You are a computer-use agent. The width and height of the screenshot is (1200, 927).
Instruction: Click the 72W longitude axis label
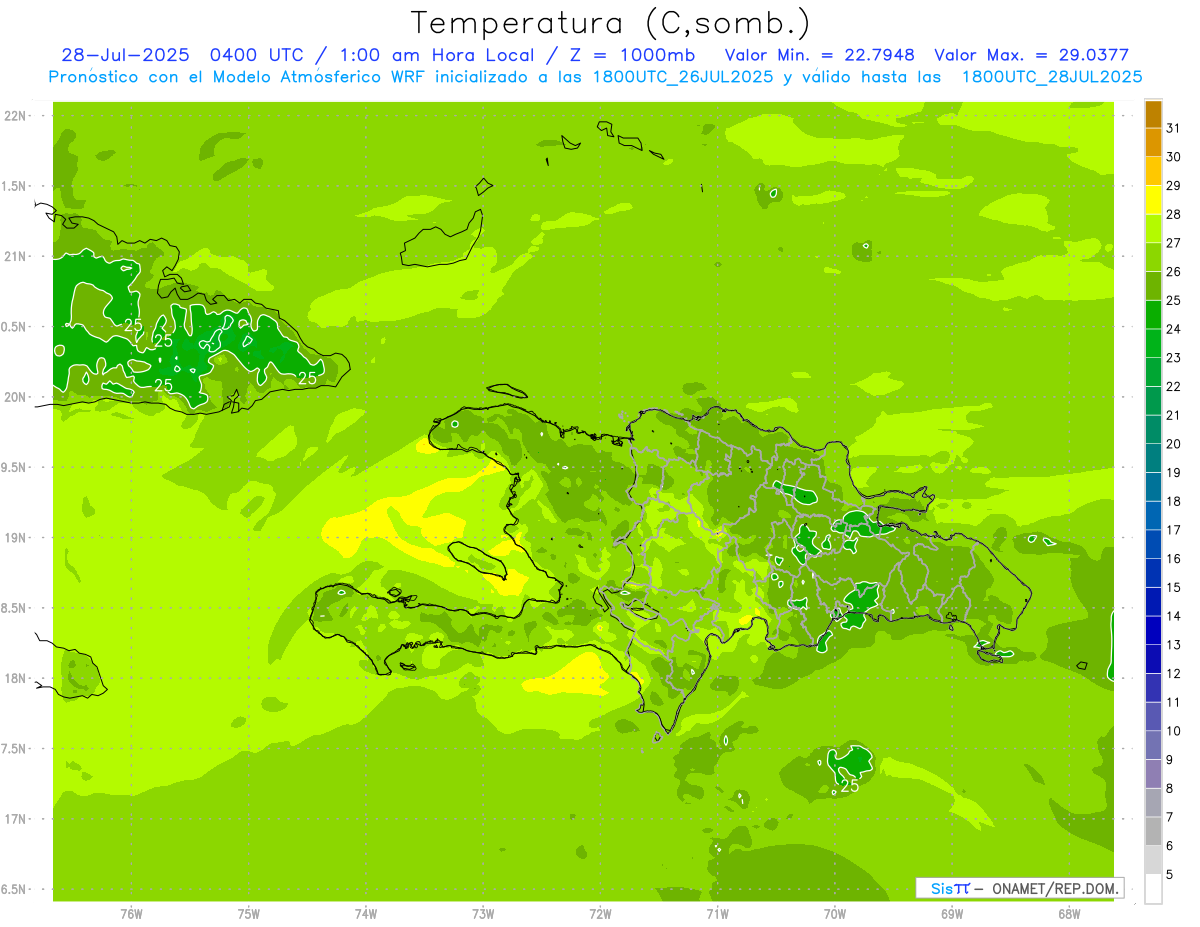(x=600, y=914)
